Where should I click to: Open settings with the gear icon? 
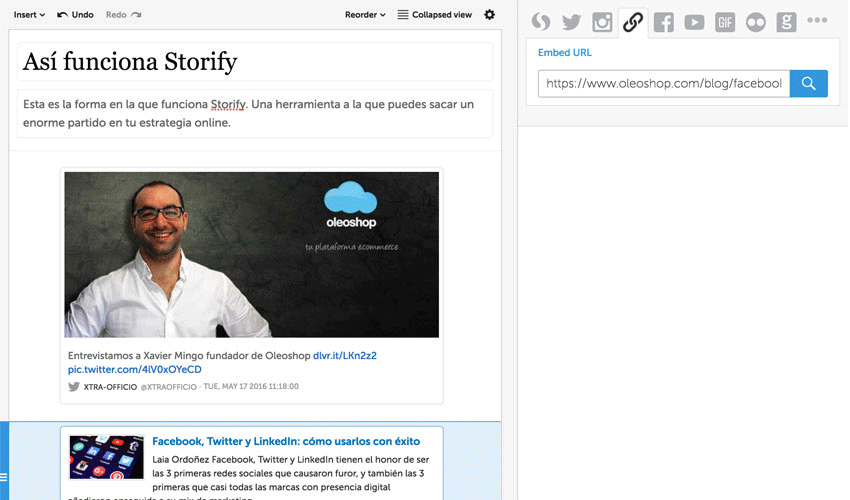point(490,15)
